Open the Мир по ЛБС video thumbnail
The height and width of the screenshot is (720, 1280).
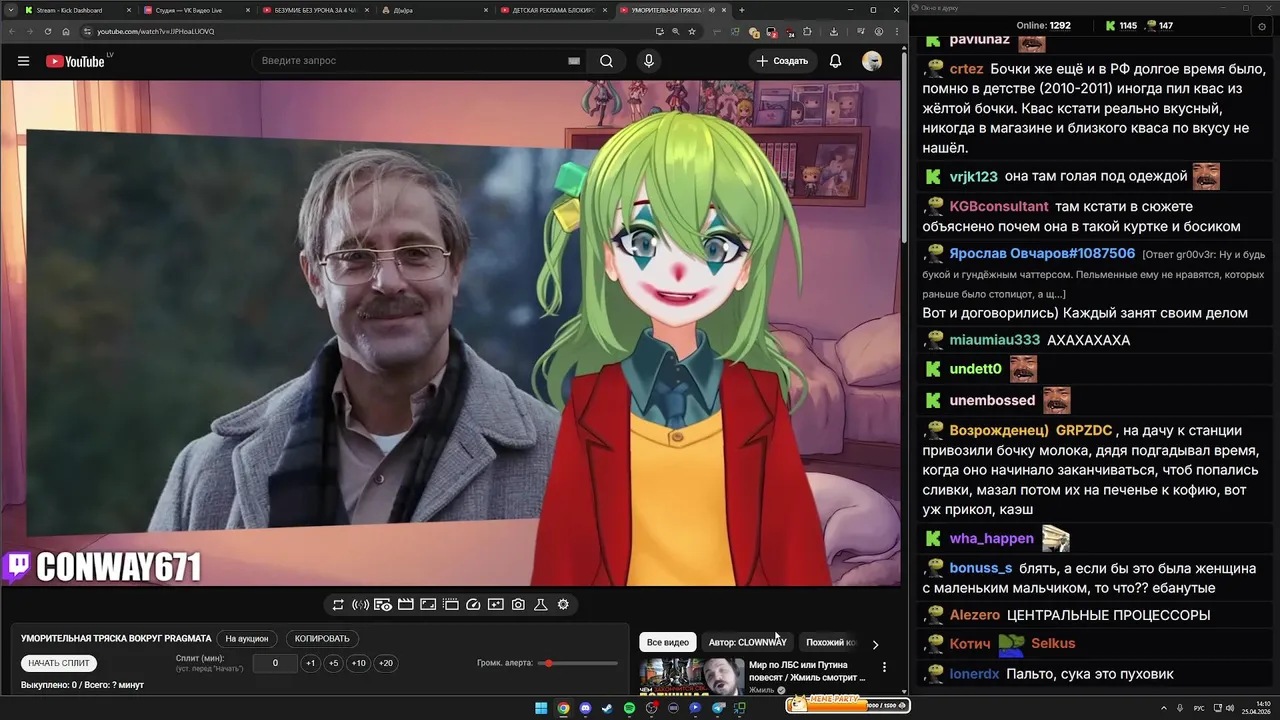point(692,677)
